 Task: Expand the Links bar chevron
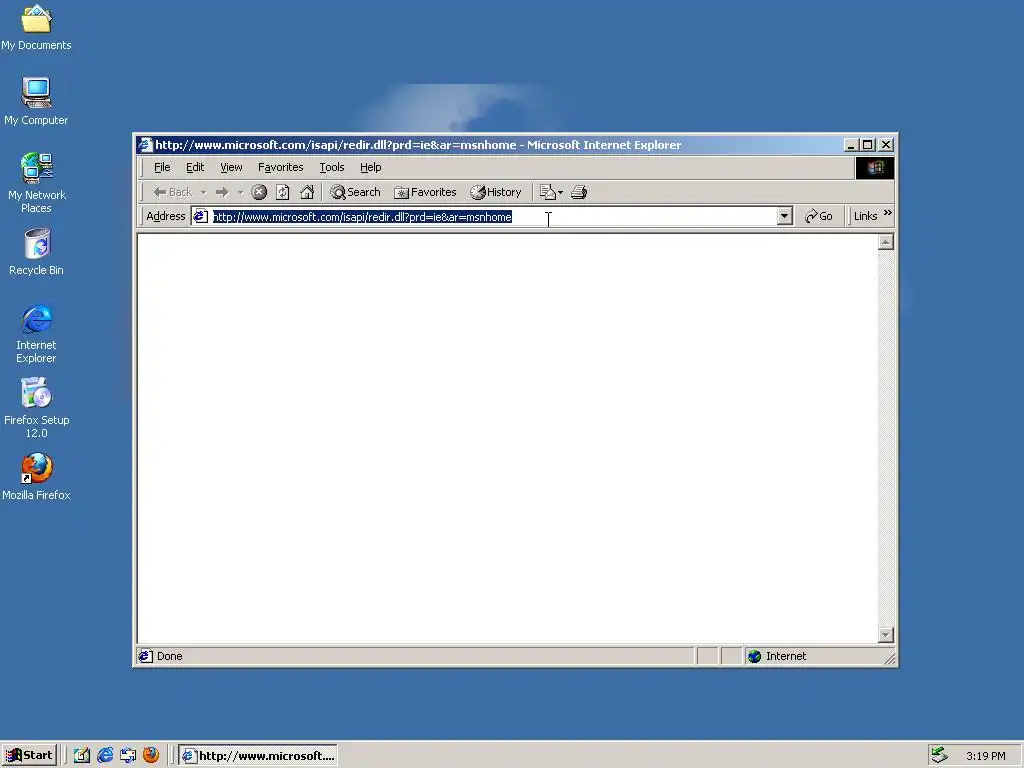click(x=888, y=213)
